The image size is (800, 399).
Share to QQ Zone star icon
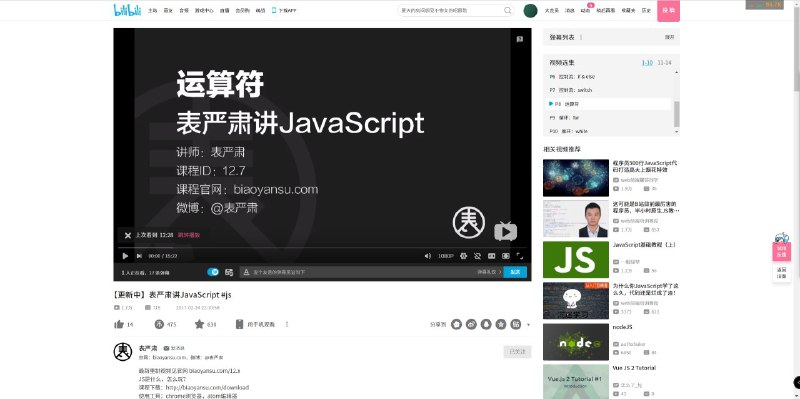pyautogui.click(x=501, y=324)
